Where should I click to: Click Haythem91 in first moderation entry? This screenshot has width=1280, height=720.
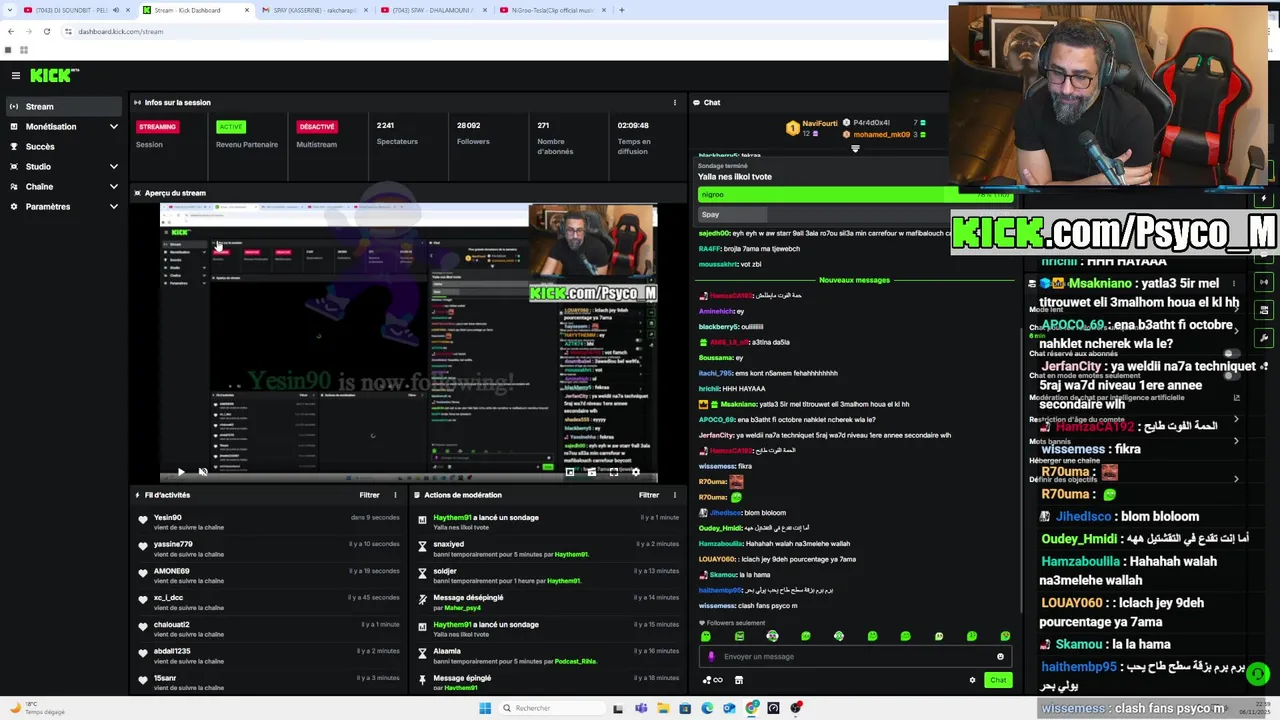pyautogui.click(x=452, y=518)
